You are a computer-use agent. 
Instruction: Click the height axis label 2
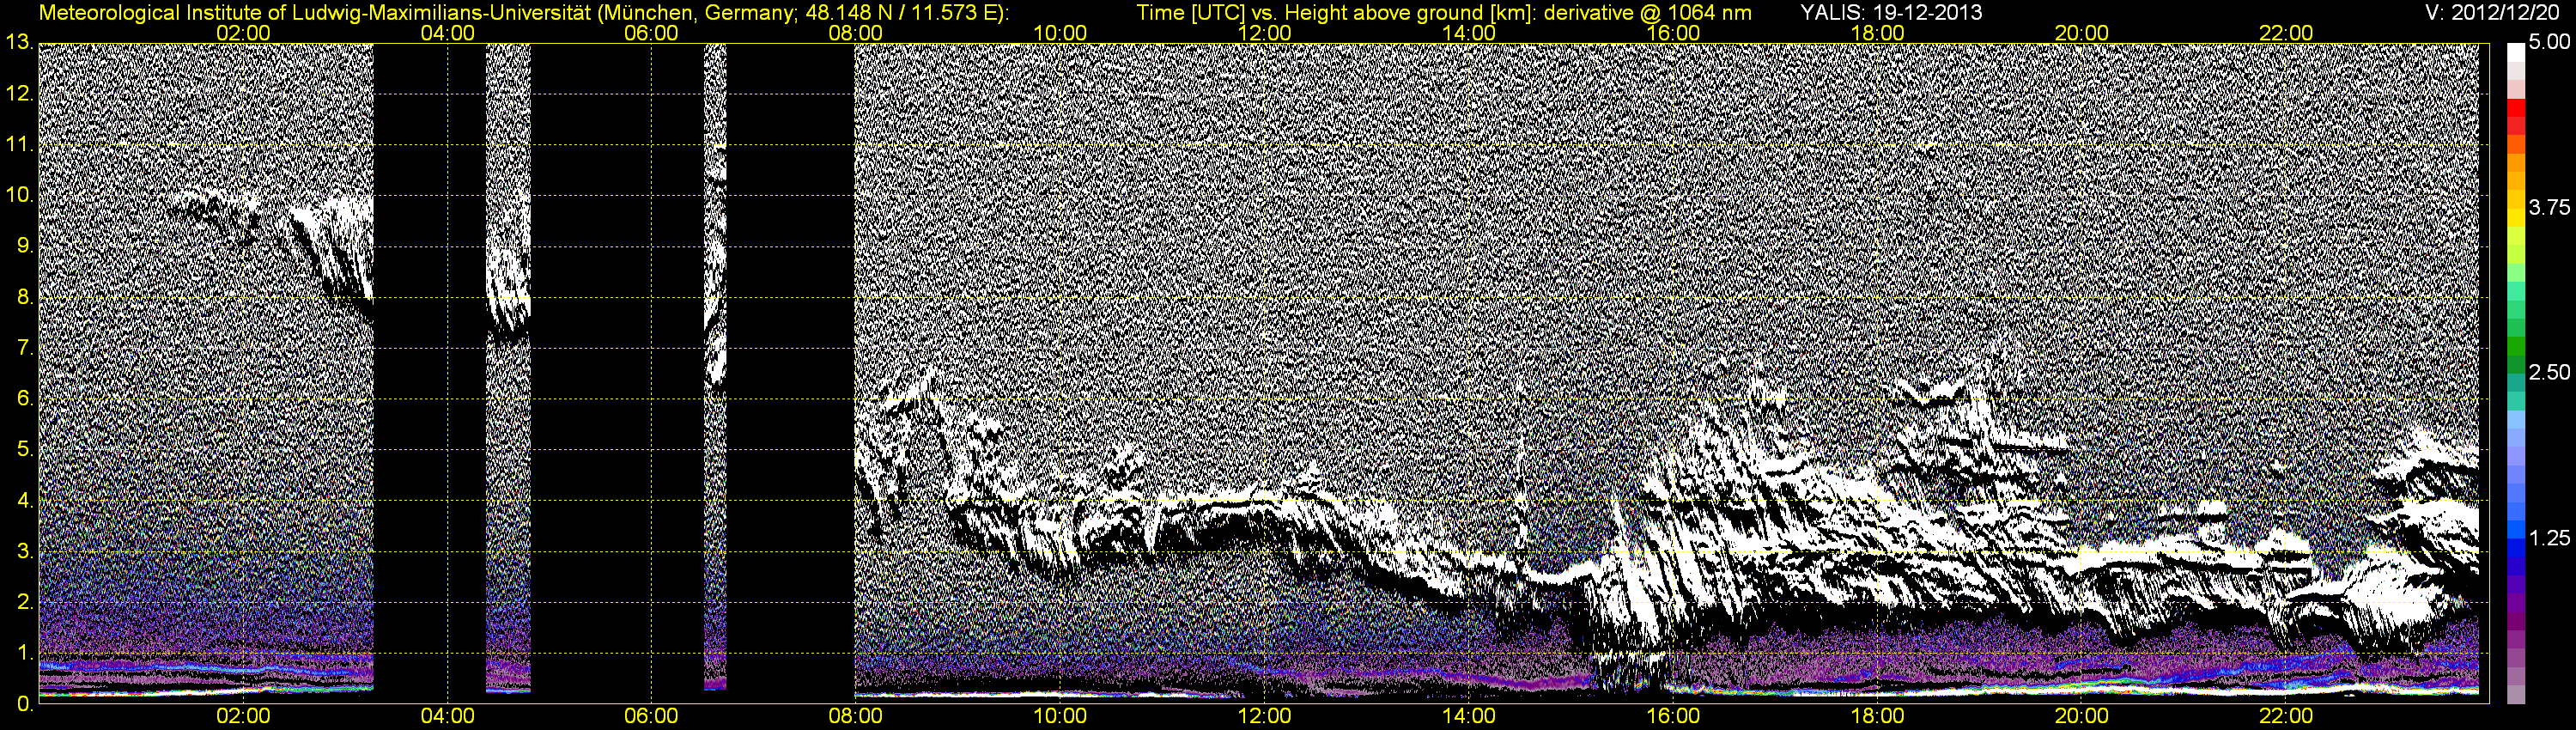click(24, 602)
